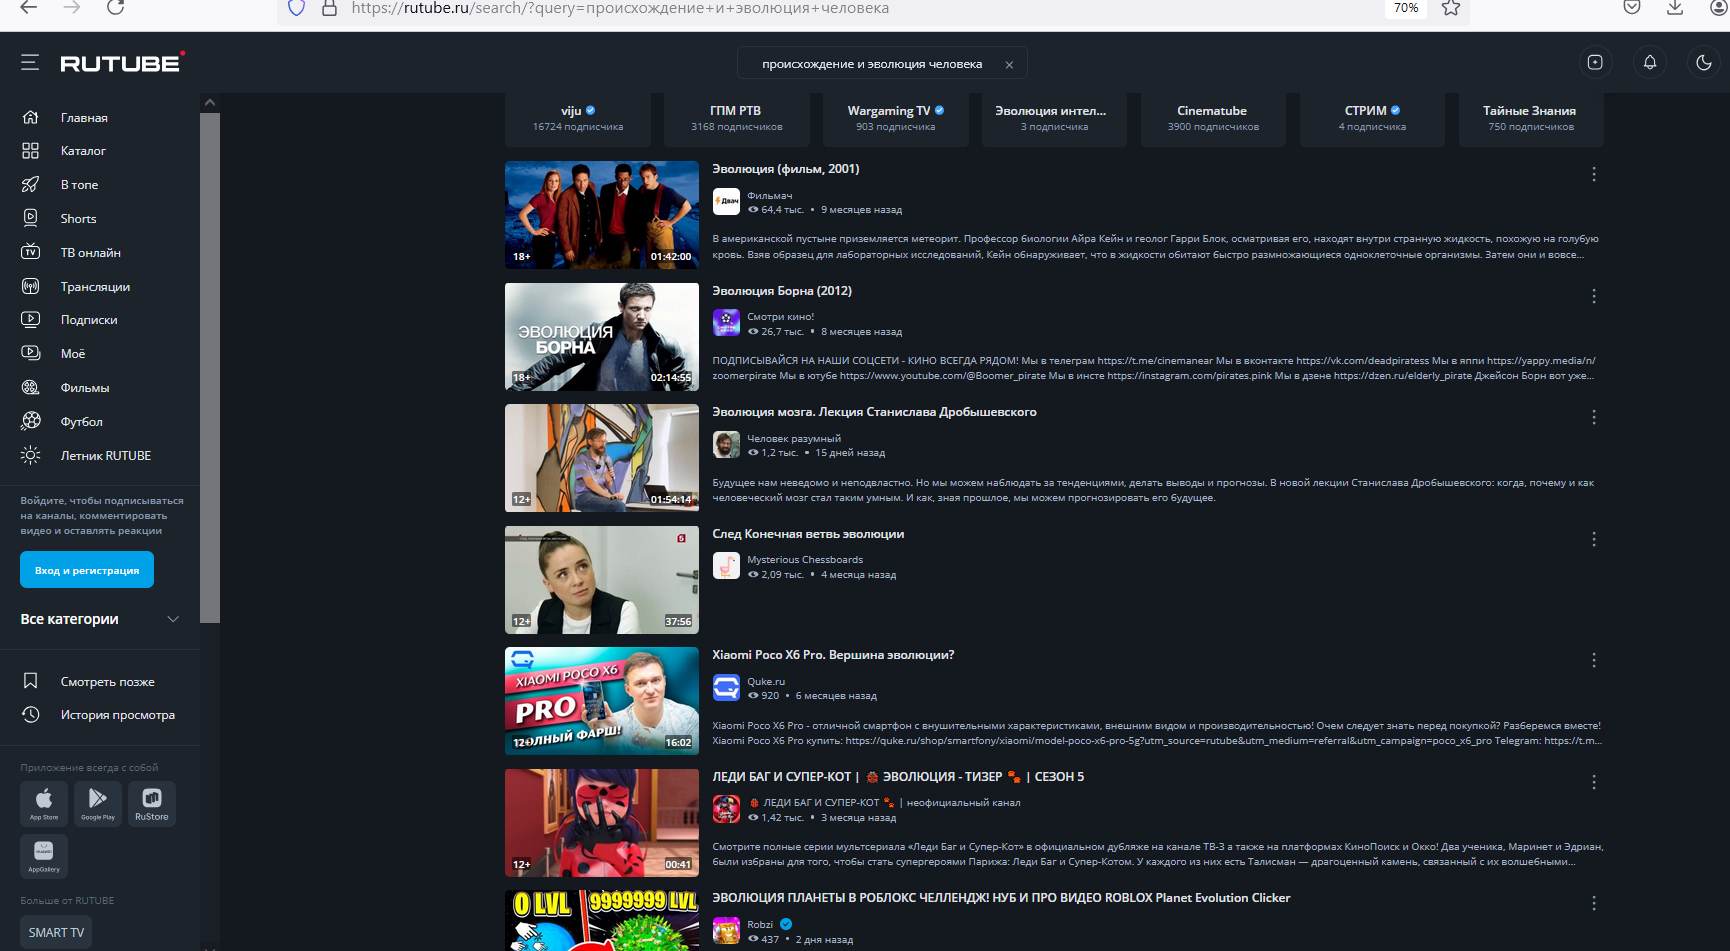Click the RUTUBE logo
This screenshot has width=1730, height=951.
[122, 63]
